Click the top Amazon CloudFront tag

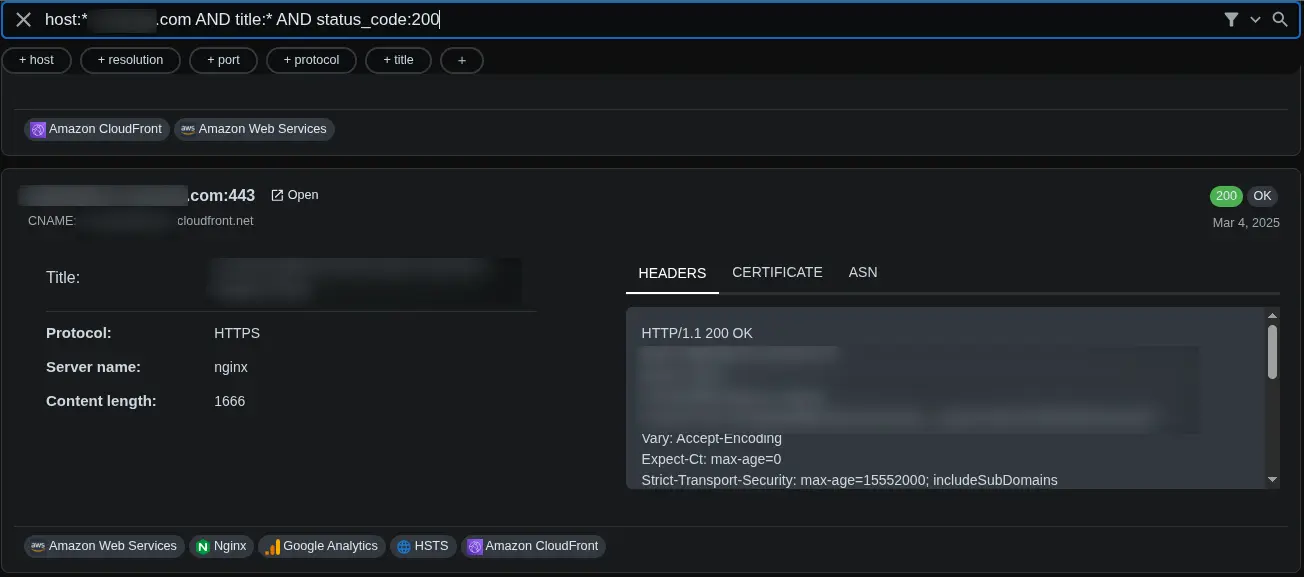pyautogui.click(x=96, y=129)
